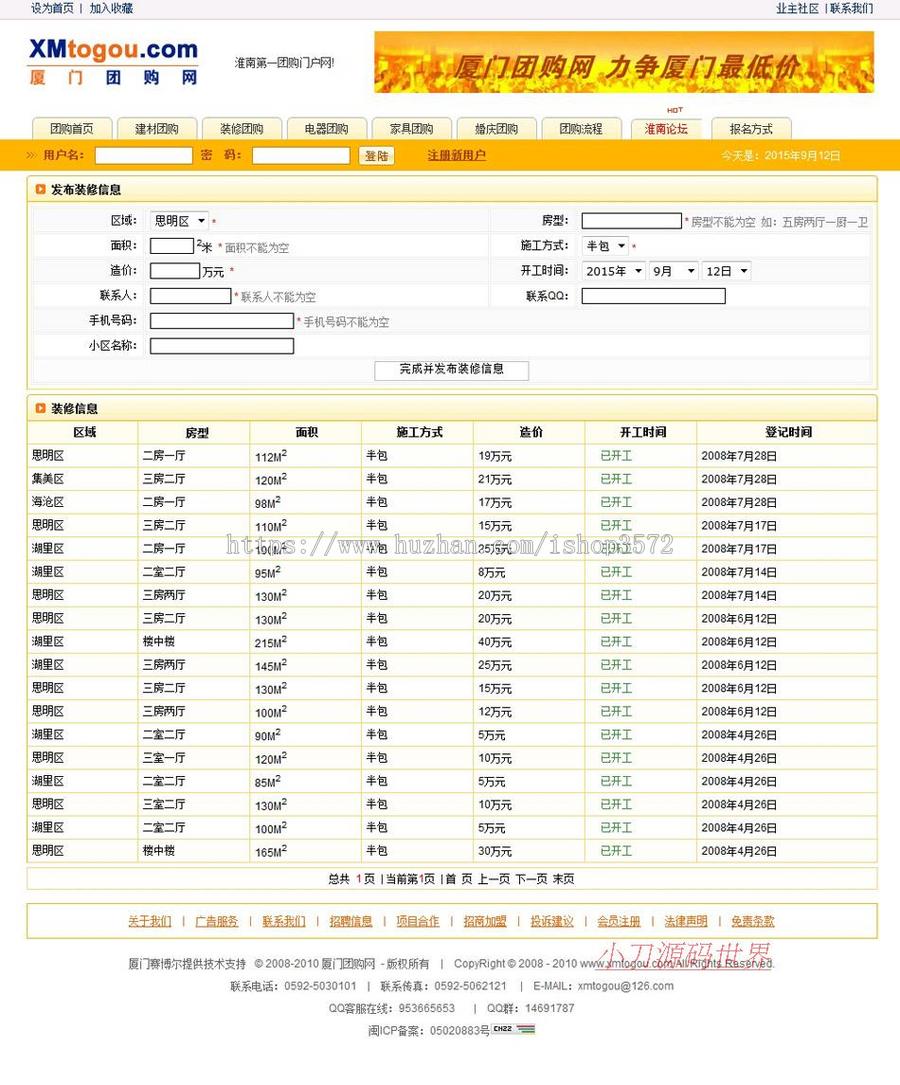This screenshot has height=1085, width=900.
Task: Open the 淮南论坛 HOT tab
Action: coord(666,129)
